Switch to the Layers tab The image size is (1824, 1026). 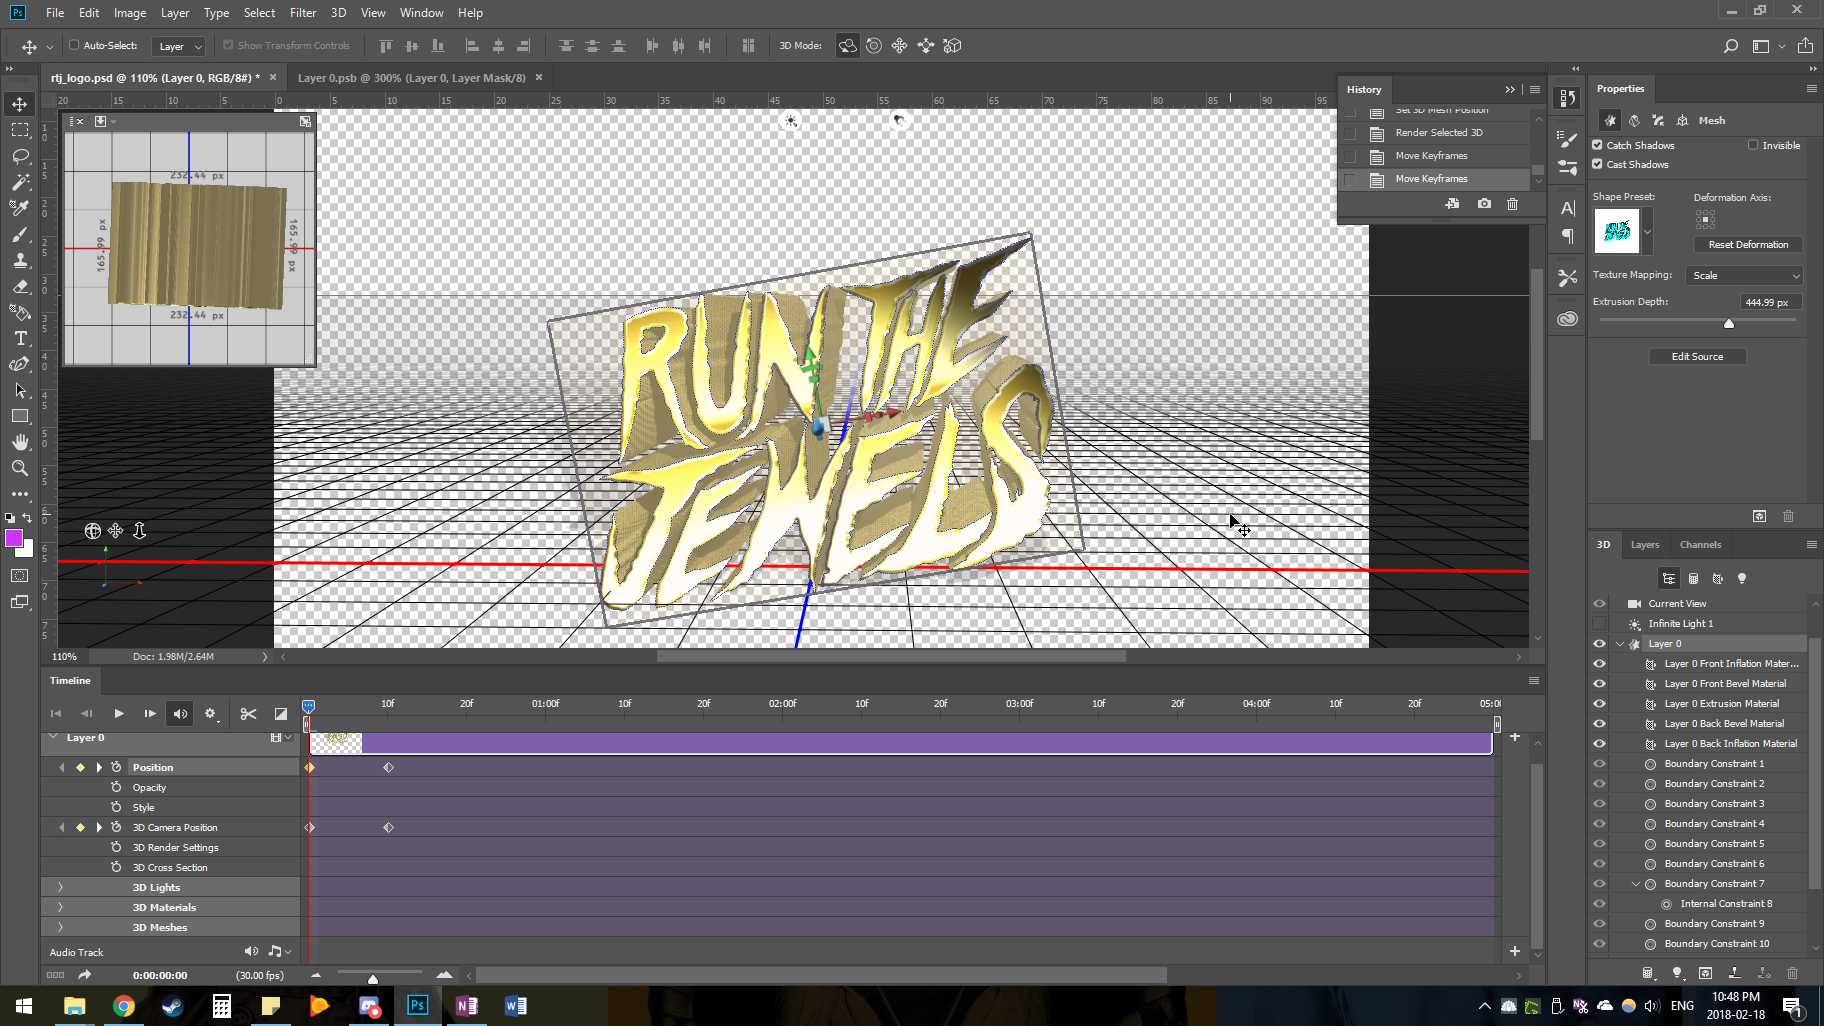click(1645, 544)
